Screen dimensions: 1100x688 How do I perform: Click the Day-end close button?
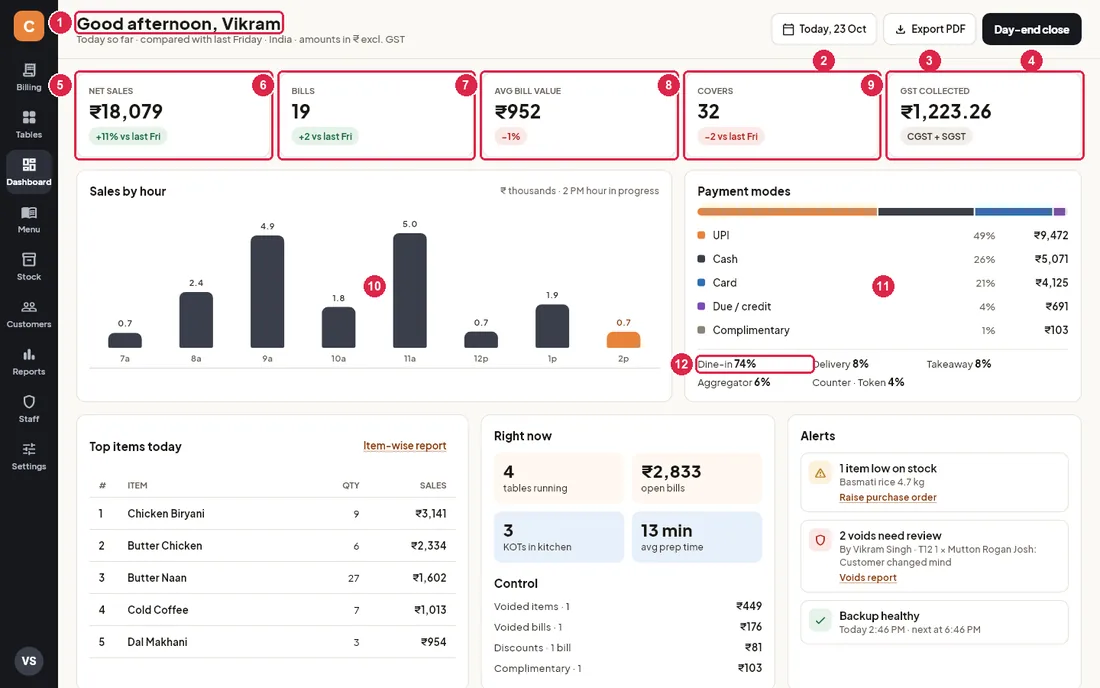click(x=1031, y=29)
